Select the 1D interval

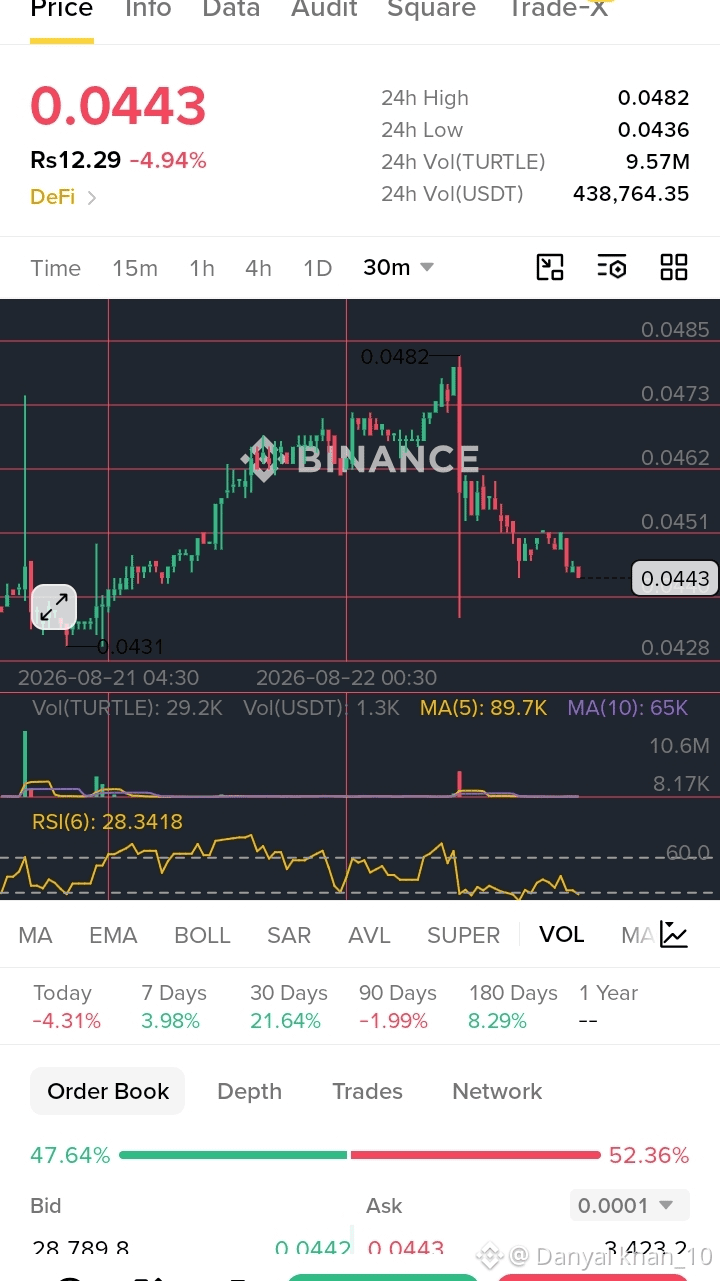click(317, 268)
